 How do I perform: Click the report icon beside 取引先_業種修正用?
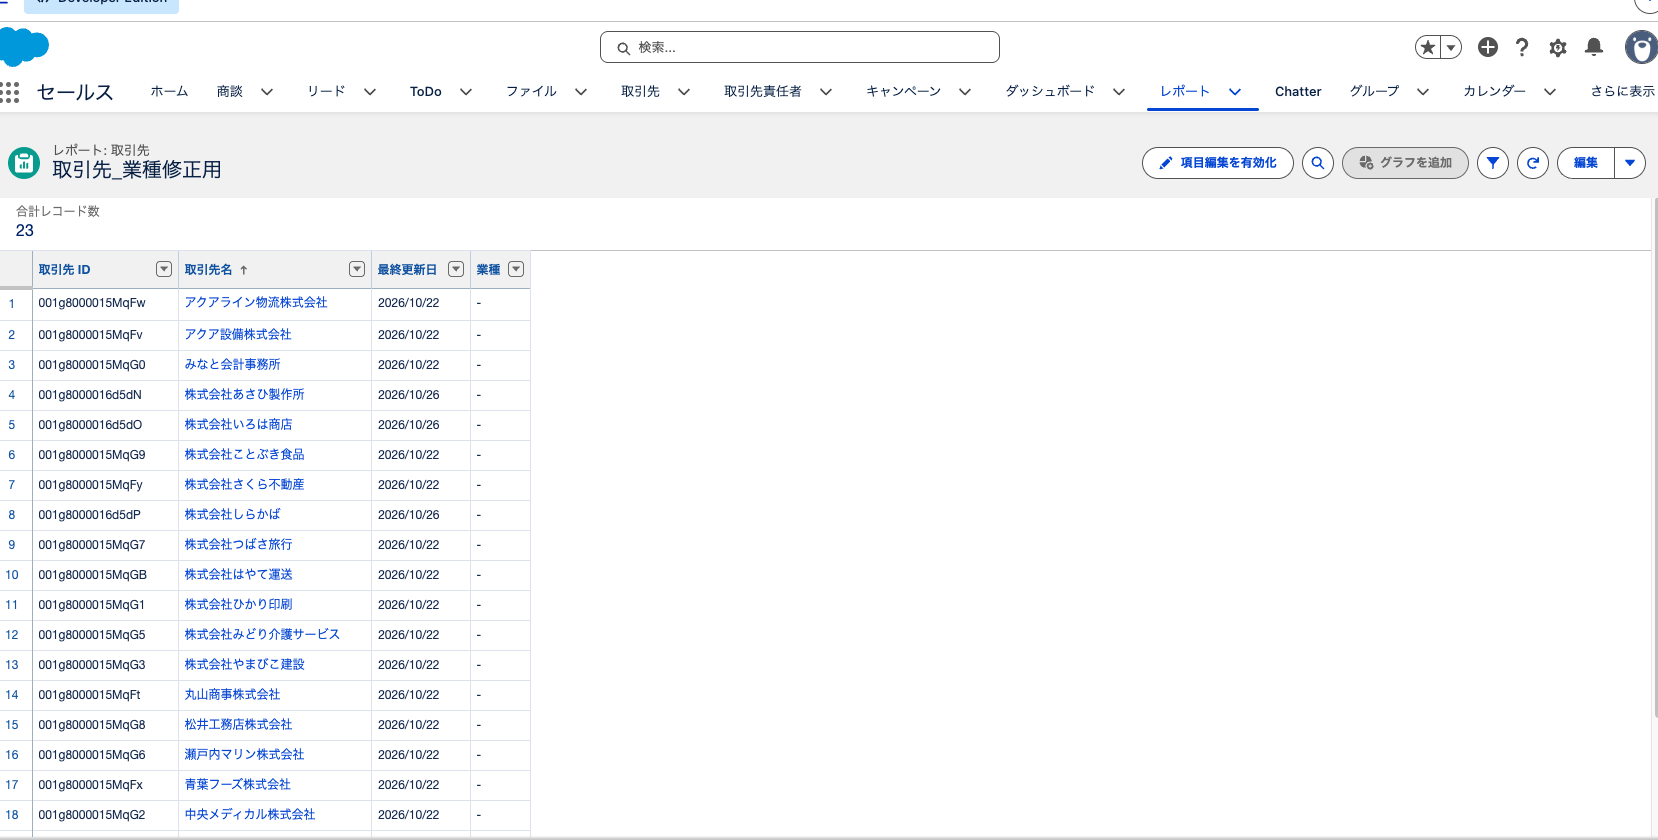(24, 163)
